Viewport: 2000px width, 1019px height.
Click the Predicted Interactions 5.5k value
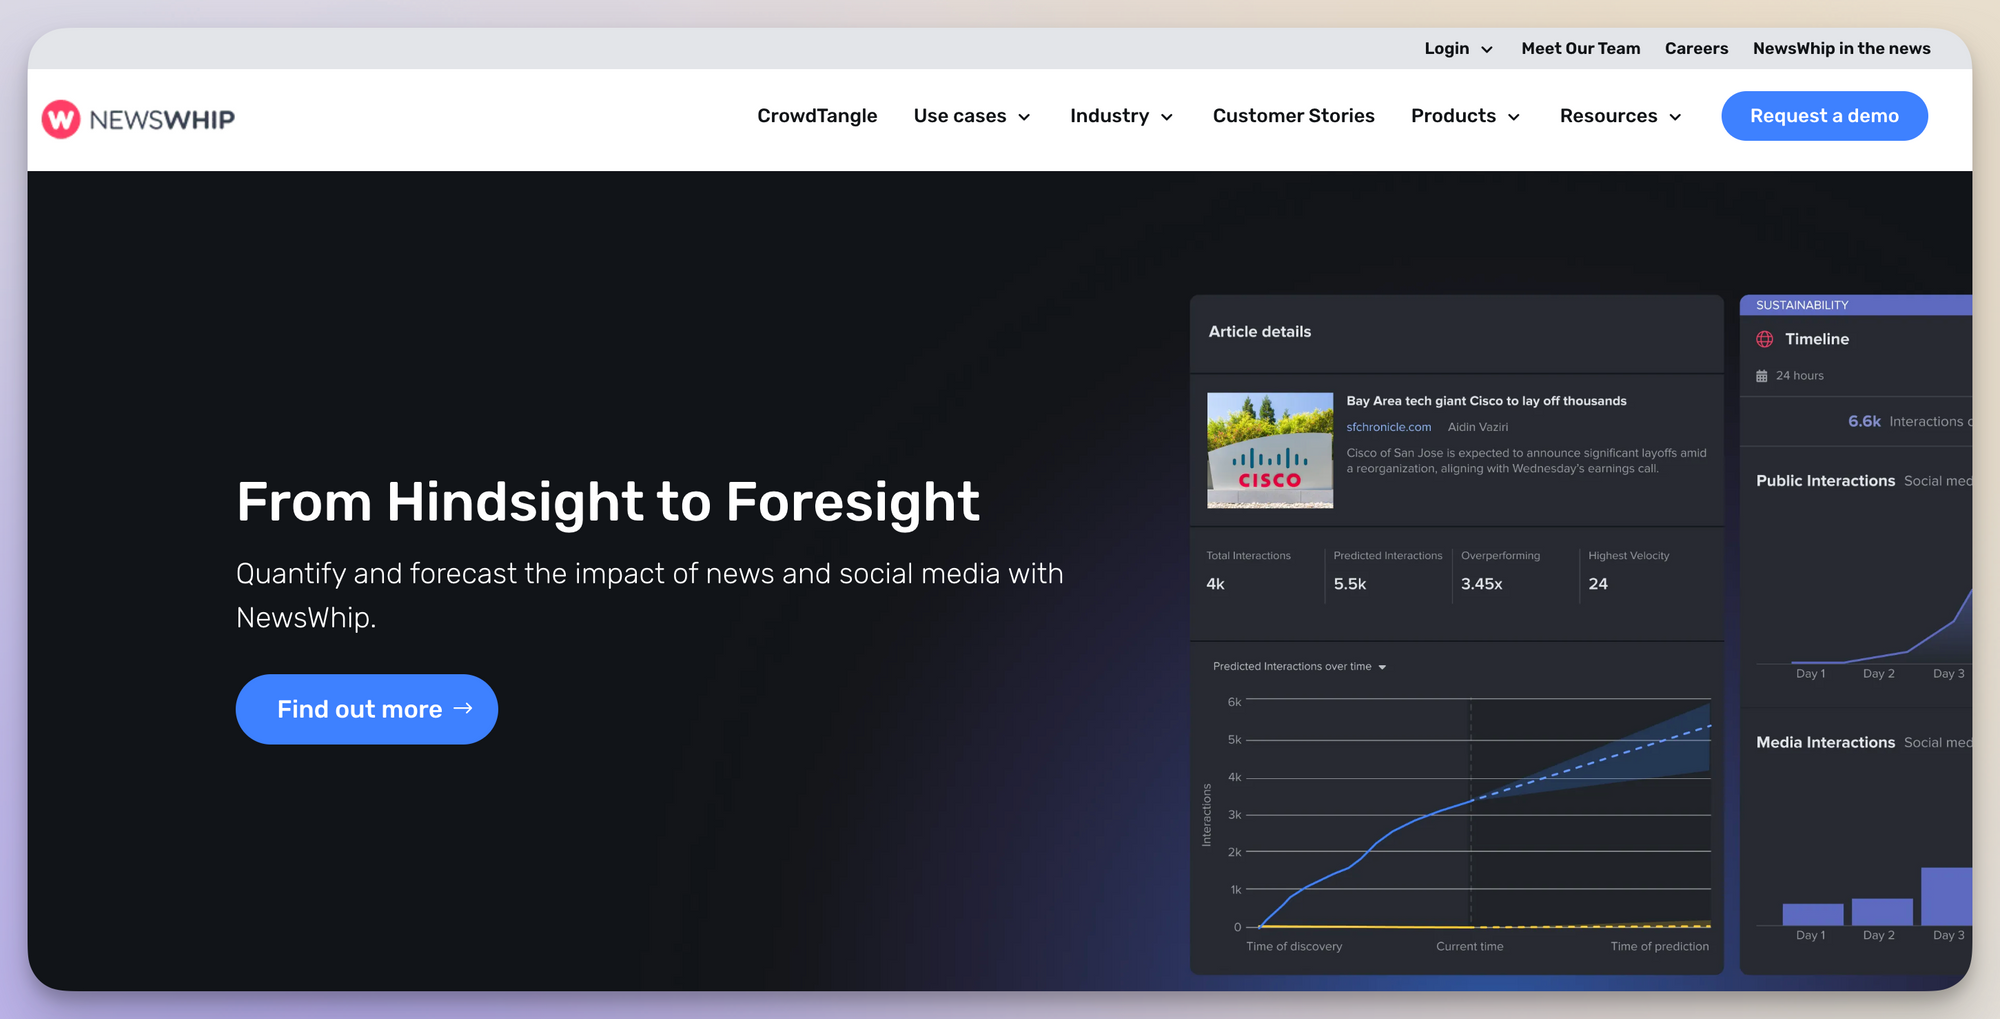point(1349,584)
